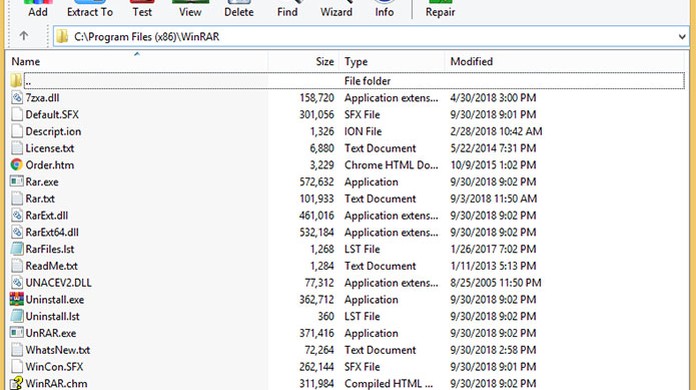This screenshot has width=696, height=390.
Task: Select the Descript.ion file icon
Action: pos(17,131)
